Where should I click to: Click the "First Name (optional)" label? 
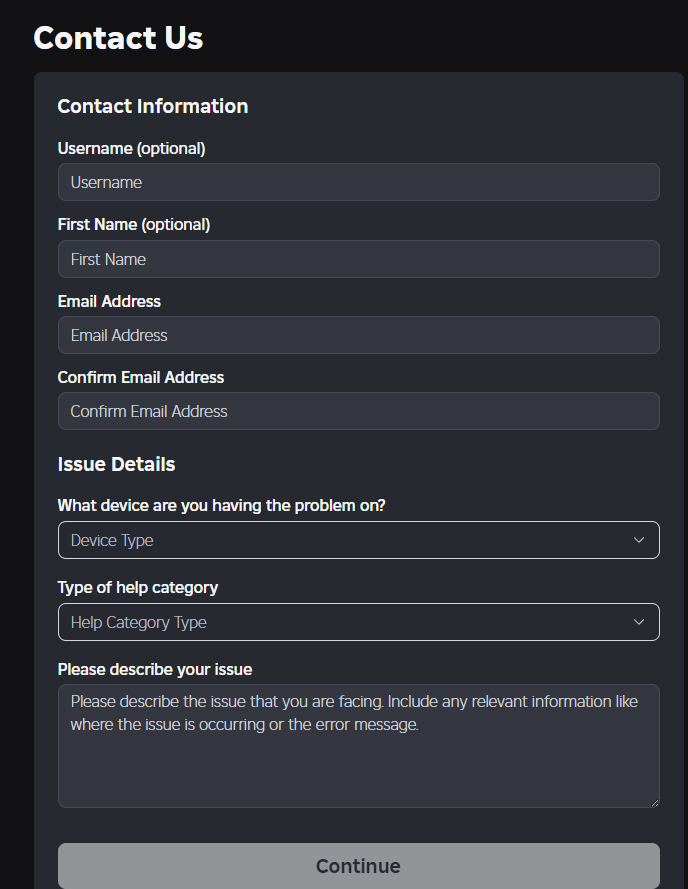(134, 224)
